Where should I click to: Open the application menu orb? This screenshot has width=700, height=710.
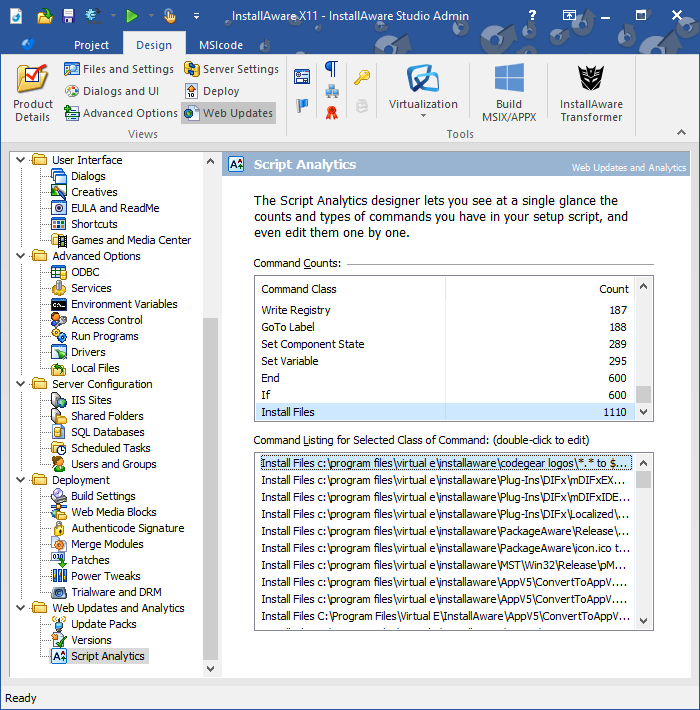[x=28, y=44]
